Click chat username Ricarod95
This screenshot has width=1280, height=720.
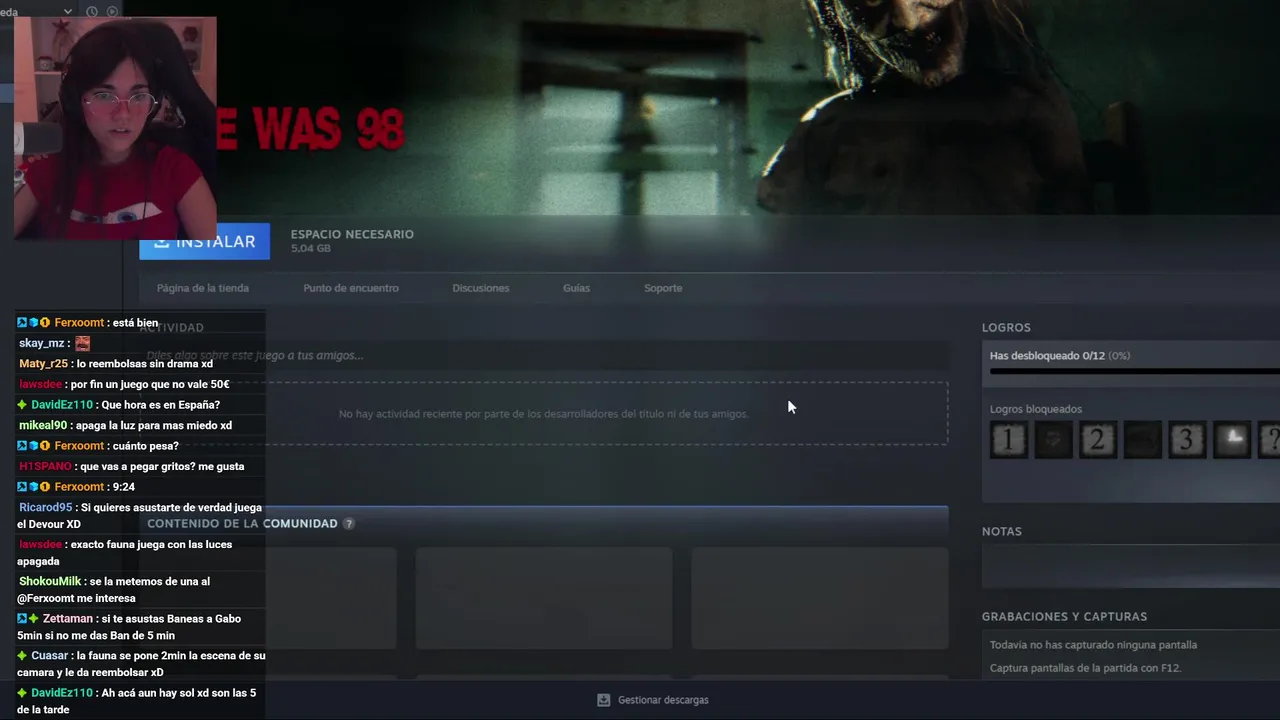pos(46,507)
